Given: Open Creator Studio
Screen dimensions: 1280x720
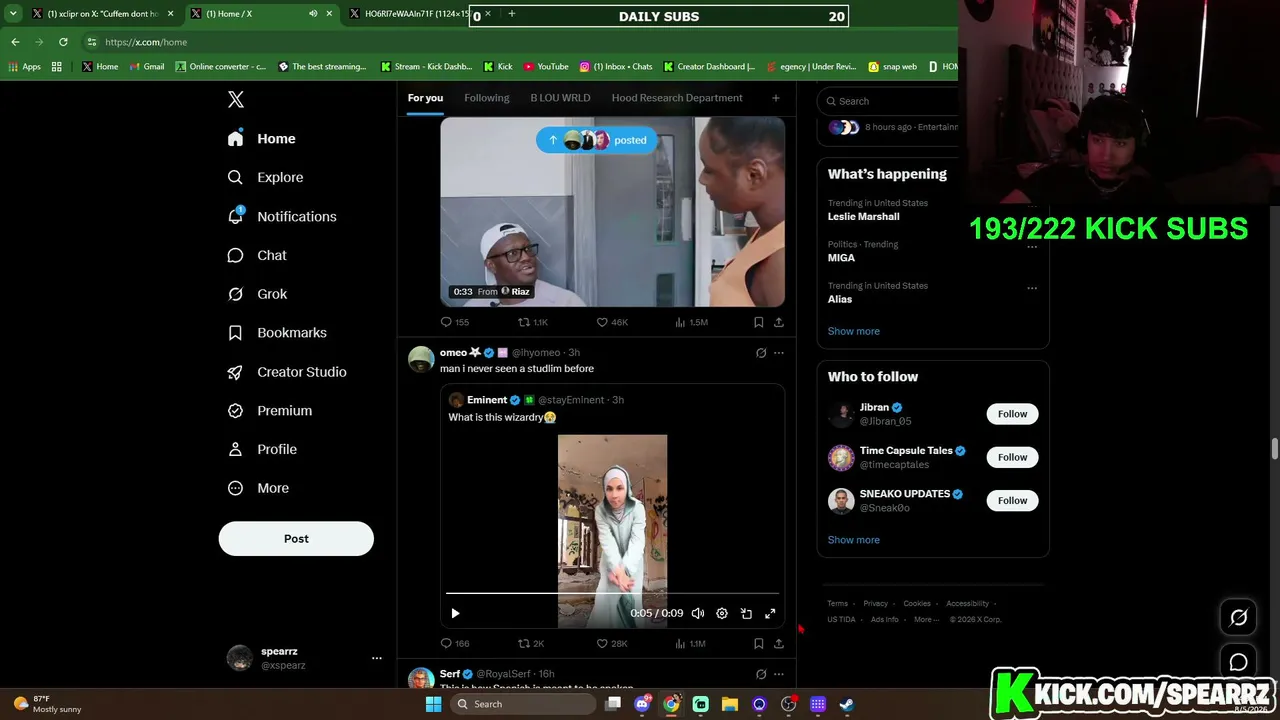Looking at the screenshot, I should tap(288, 372).
